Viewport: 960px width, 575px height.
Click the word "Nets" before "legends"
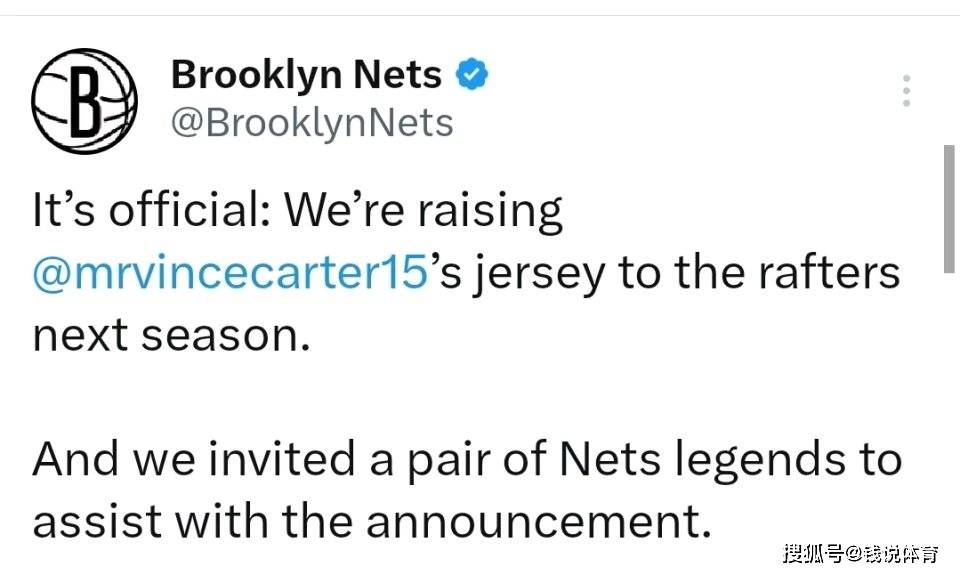(x=610, y=459)
